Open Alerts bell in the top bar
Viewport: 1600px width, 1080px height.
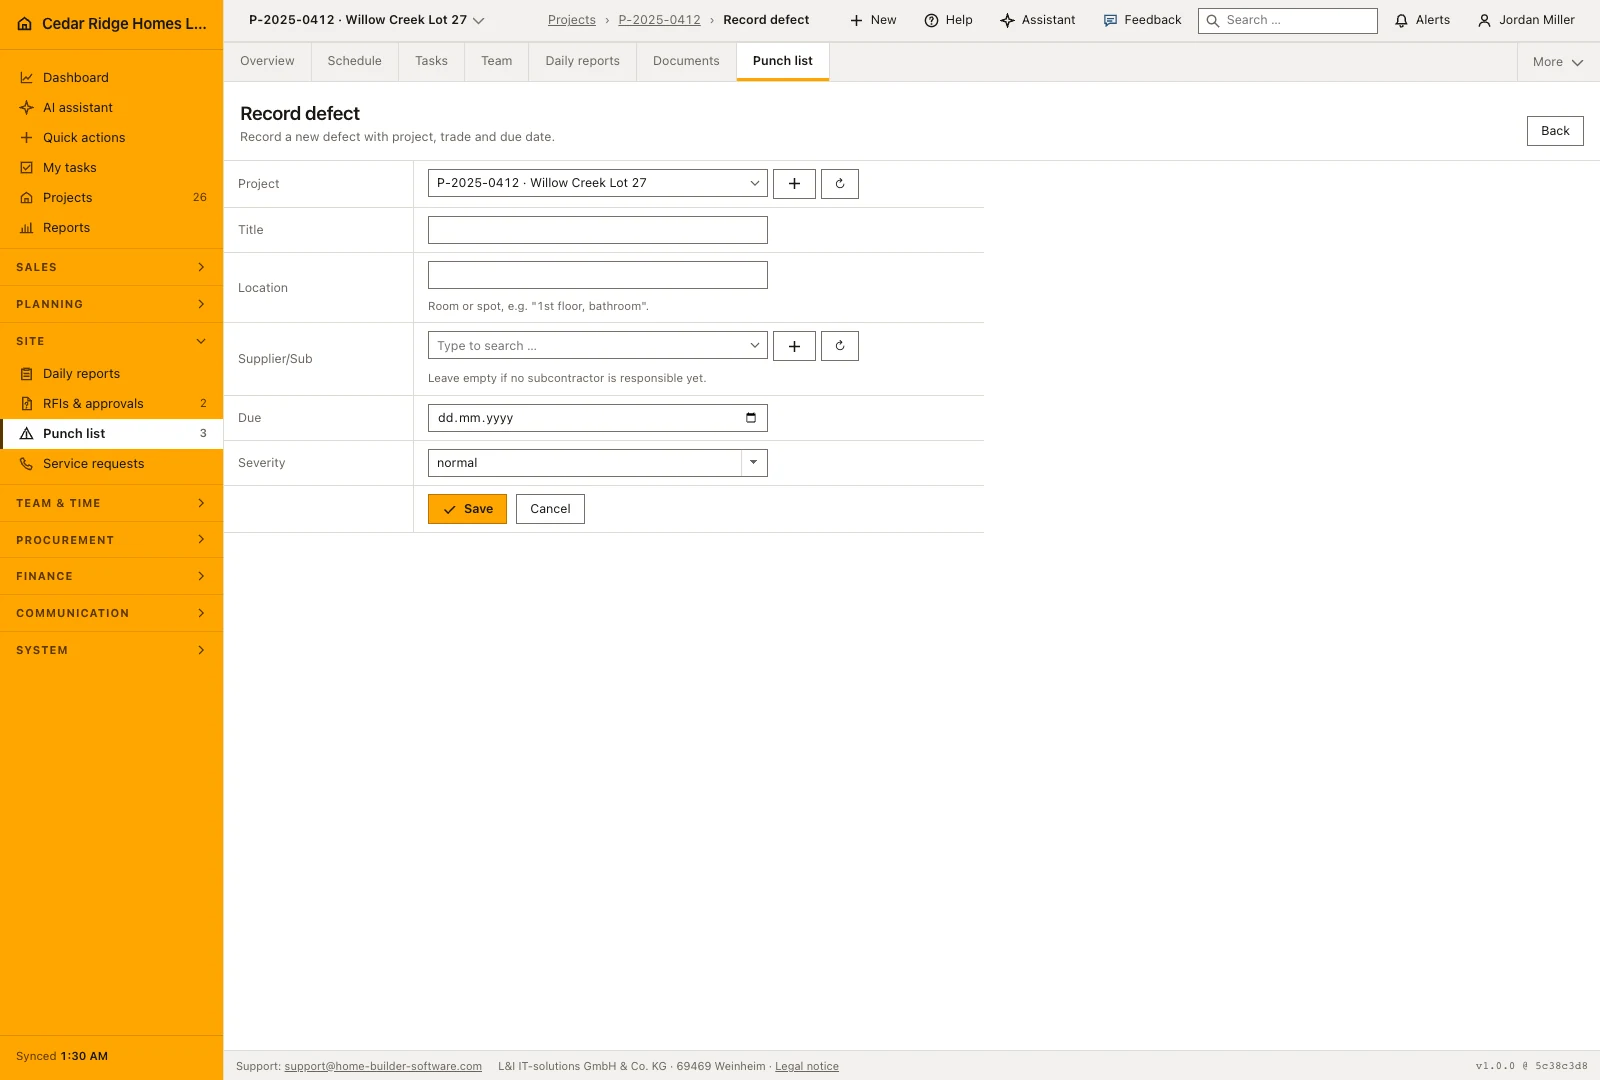pos(1422,20)
